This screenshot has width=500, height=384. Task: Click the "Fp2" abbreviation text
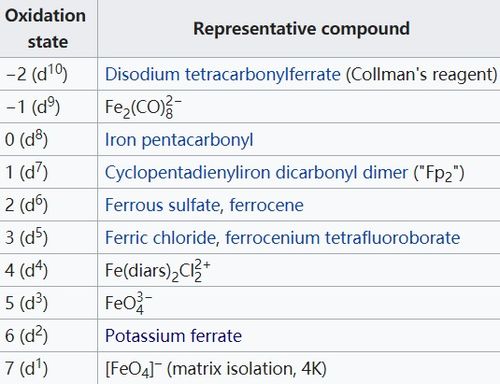[x=439, y=173]
